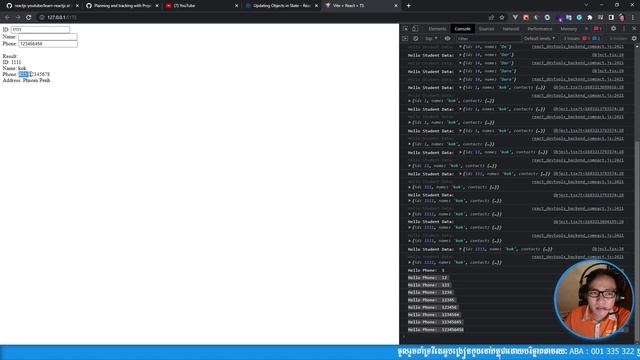Expand the last 'Hello Student Data' object with id 1111
The image size is (640, 360).
[460, 249]
